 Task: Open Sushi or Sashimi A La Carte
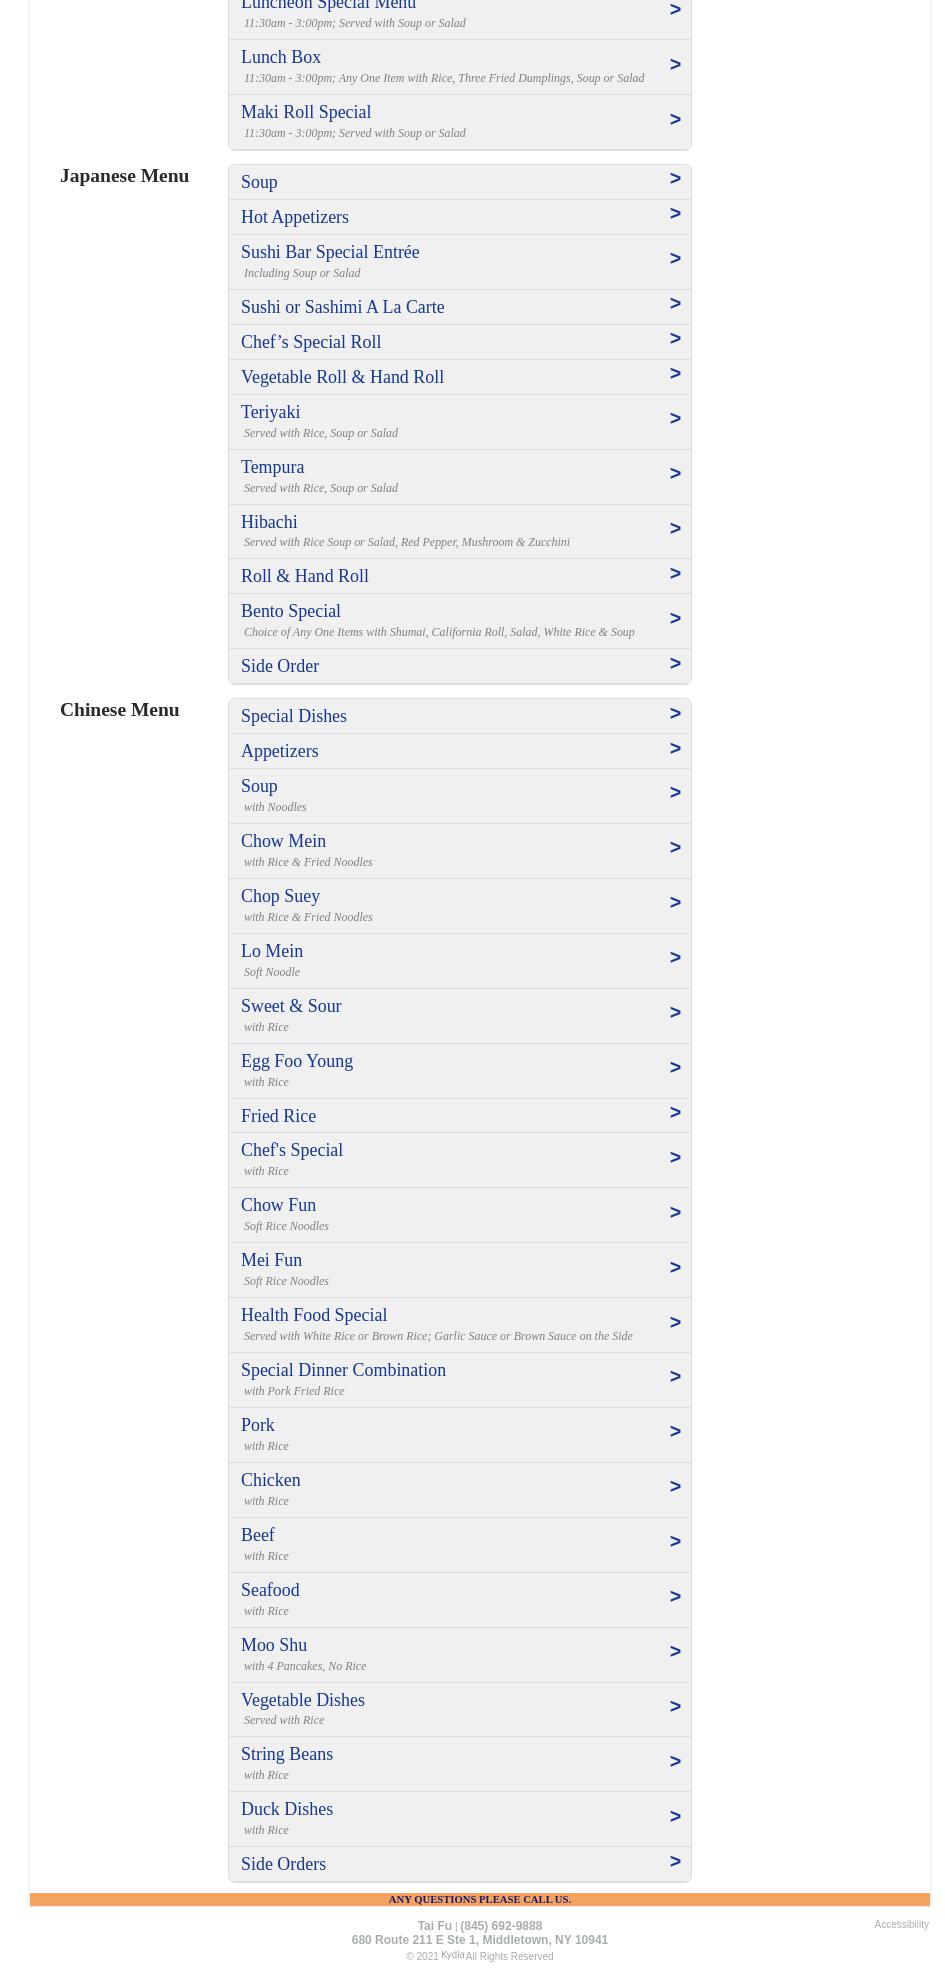click(x=342, y=307)
